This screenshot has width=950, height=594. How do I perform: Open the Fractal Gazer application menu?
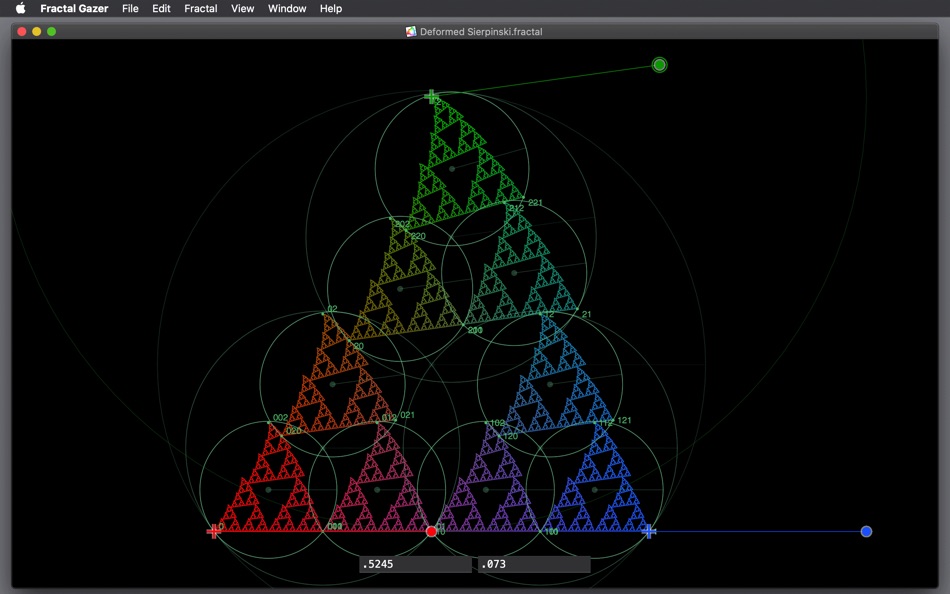(x=74, y=8)
